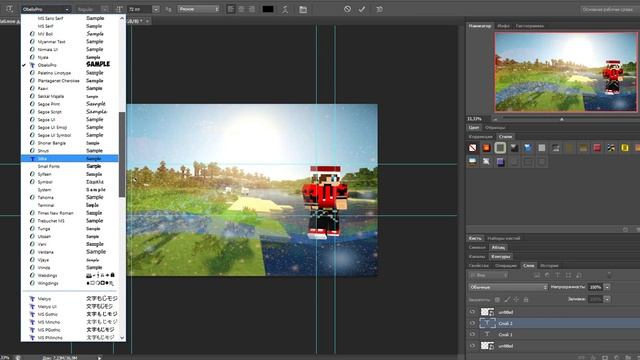Choose Myanmar Text font from list

(70, 42)
